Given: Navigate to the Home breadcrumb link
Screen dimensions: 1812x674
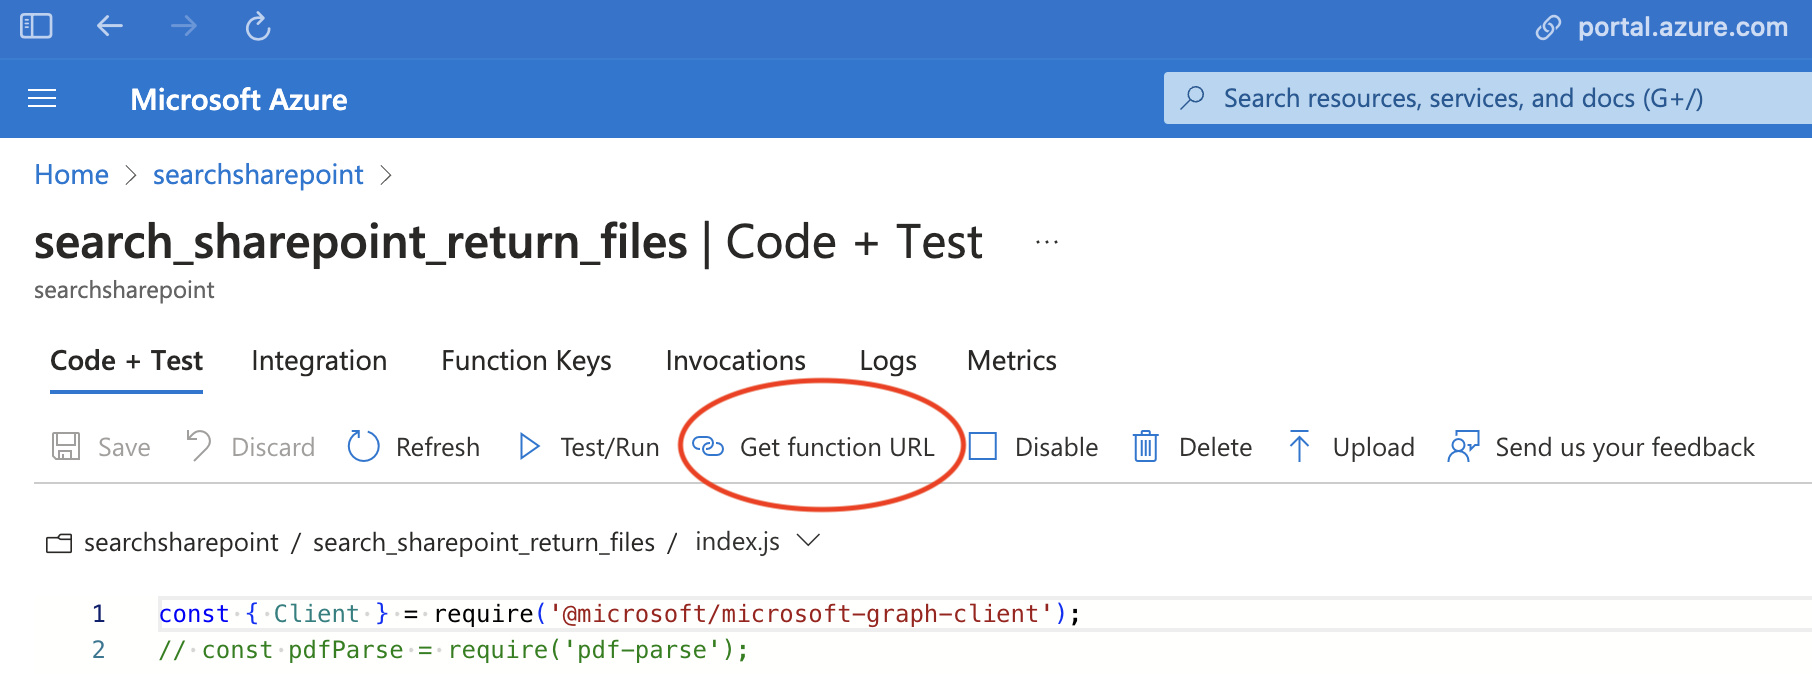Looking at the screenshot, I should point(71,175).
